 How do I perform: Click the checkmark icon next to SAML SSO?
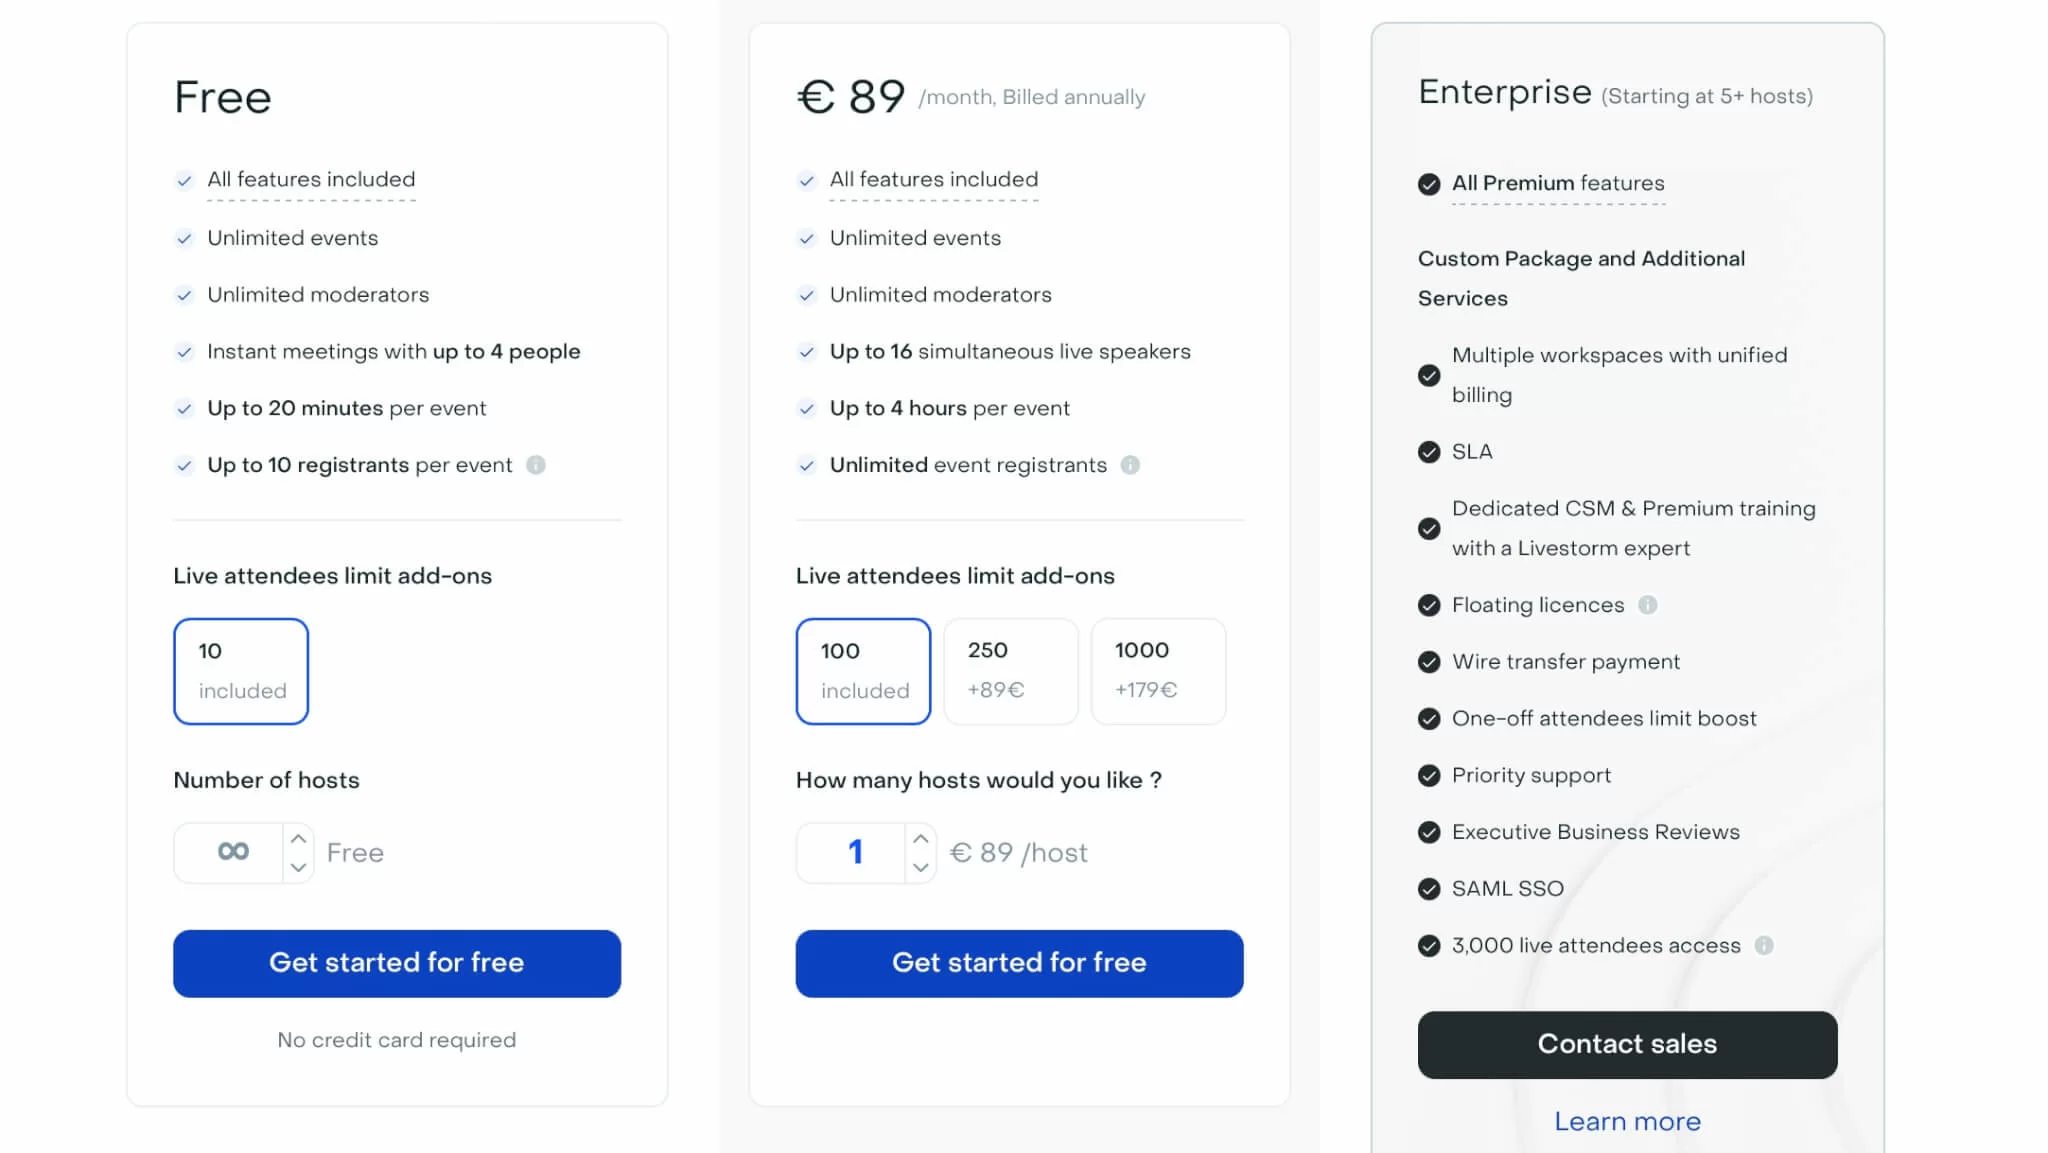(x=1429, y=889)
